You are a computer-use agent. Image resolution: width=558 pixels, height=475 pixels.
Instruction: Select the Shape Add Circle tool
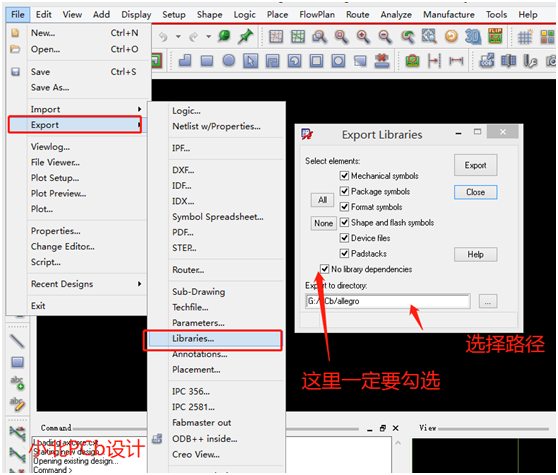[229, 60]
